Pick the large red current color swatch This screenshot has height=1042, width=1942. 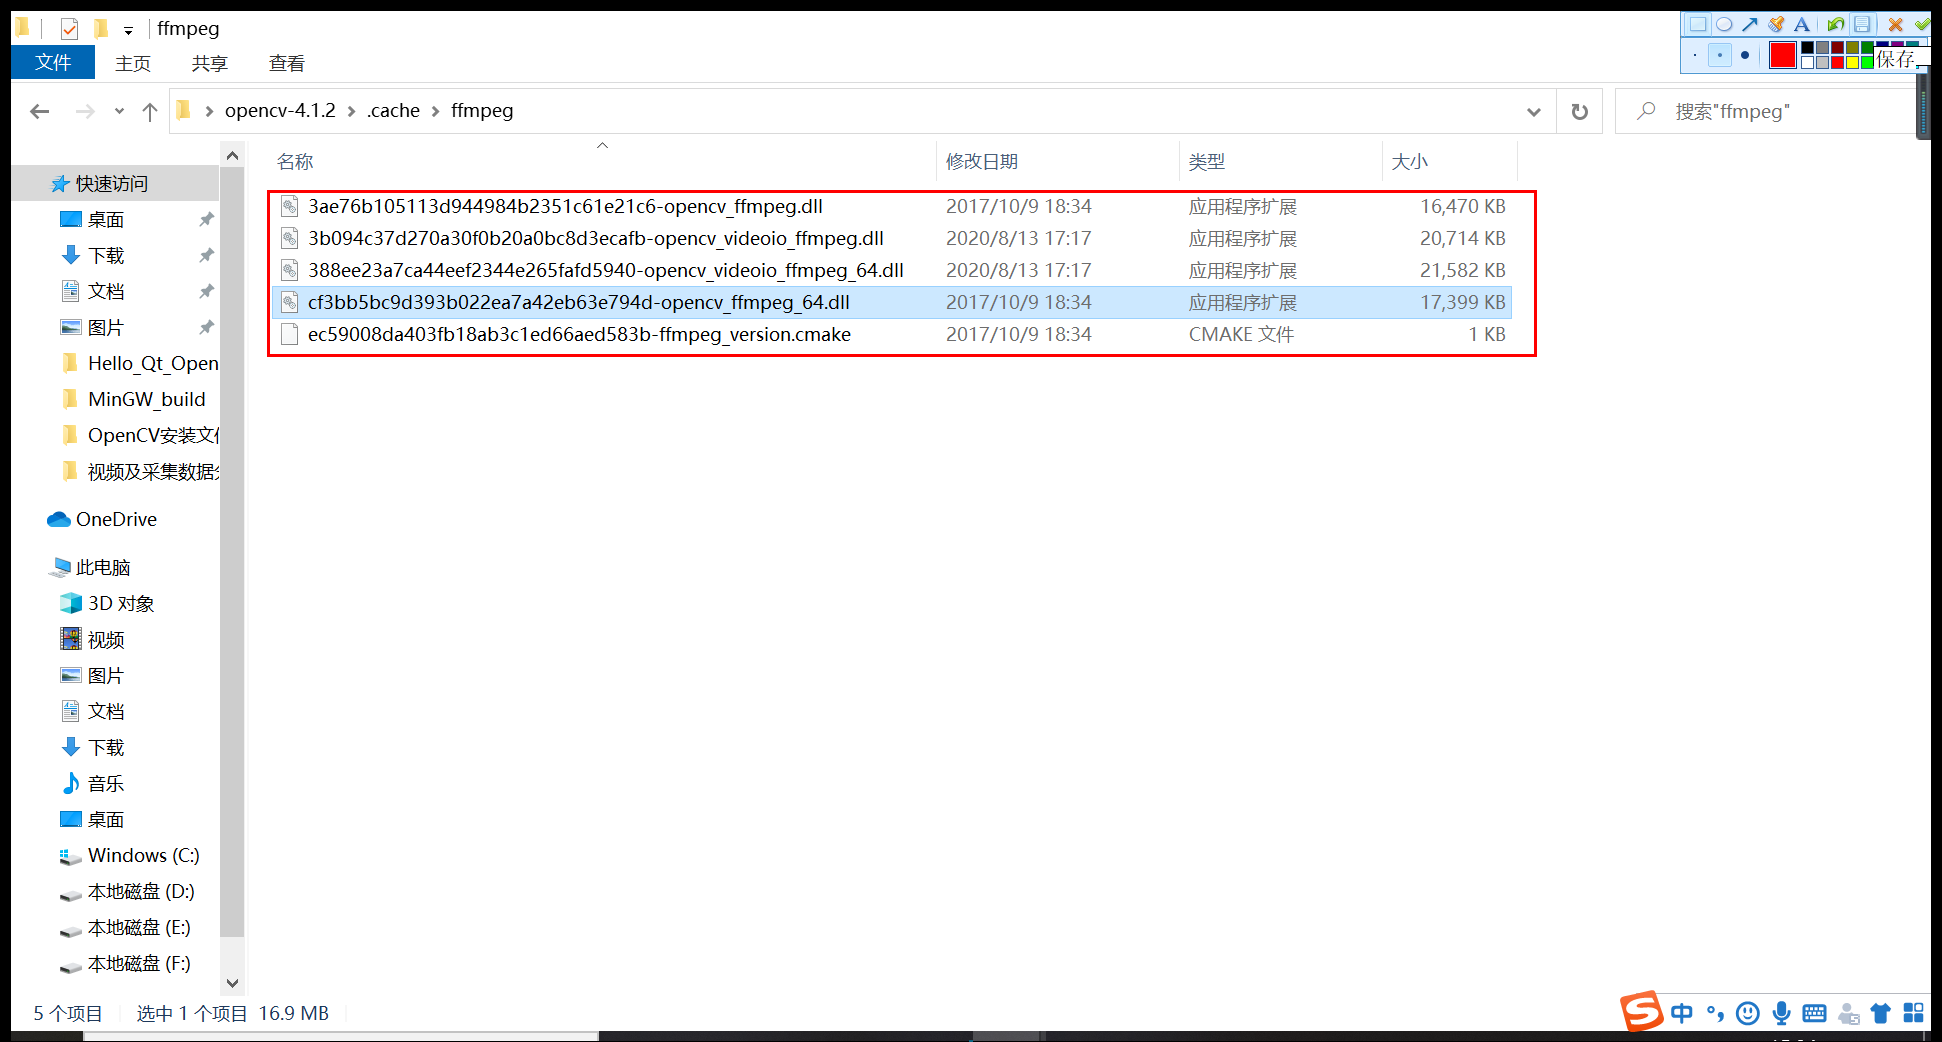[1783, 55]
